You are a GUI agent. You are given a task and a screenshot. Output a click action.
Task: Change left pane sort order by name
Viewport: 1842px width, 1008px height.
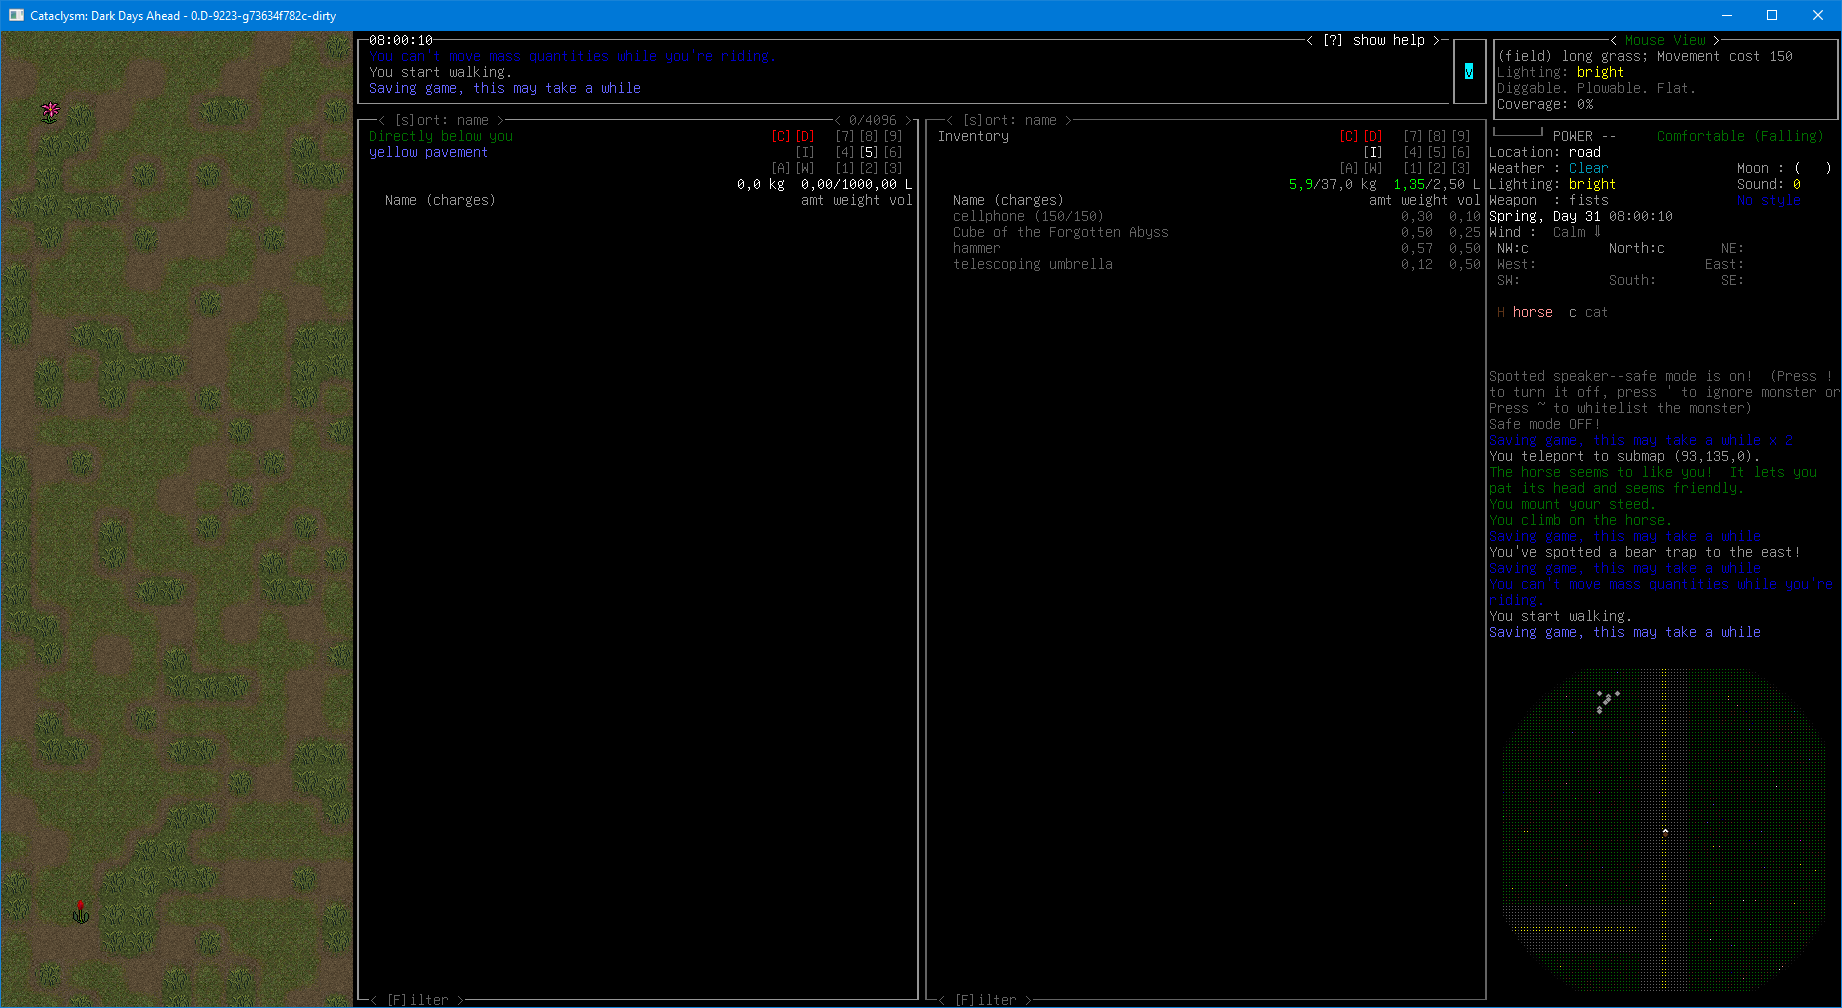point(441,120)
